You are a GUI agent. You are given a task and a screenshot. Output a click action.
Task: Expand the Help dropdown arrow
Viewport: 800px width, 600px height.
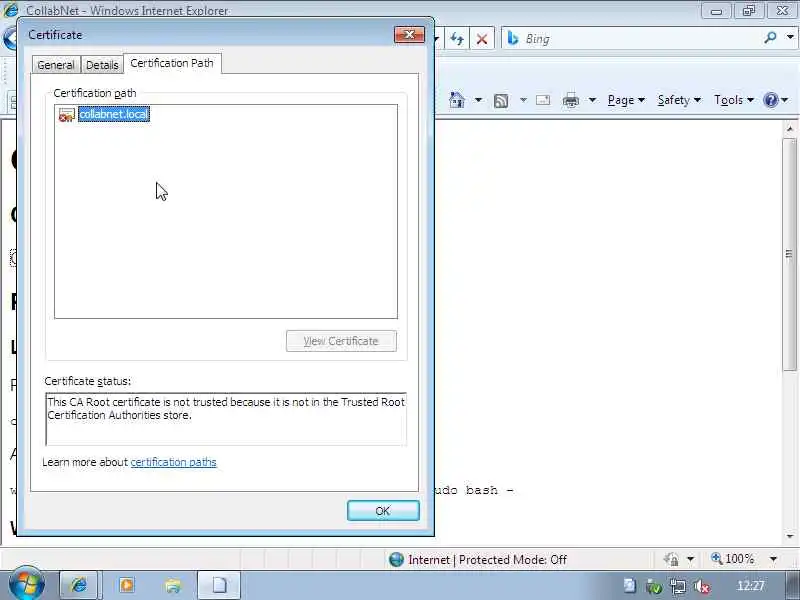[x=785, y=100]
